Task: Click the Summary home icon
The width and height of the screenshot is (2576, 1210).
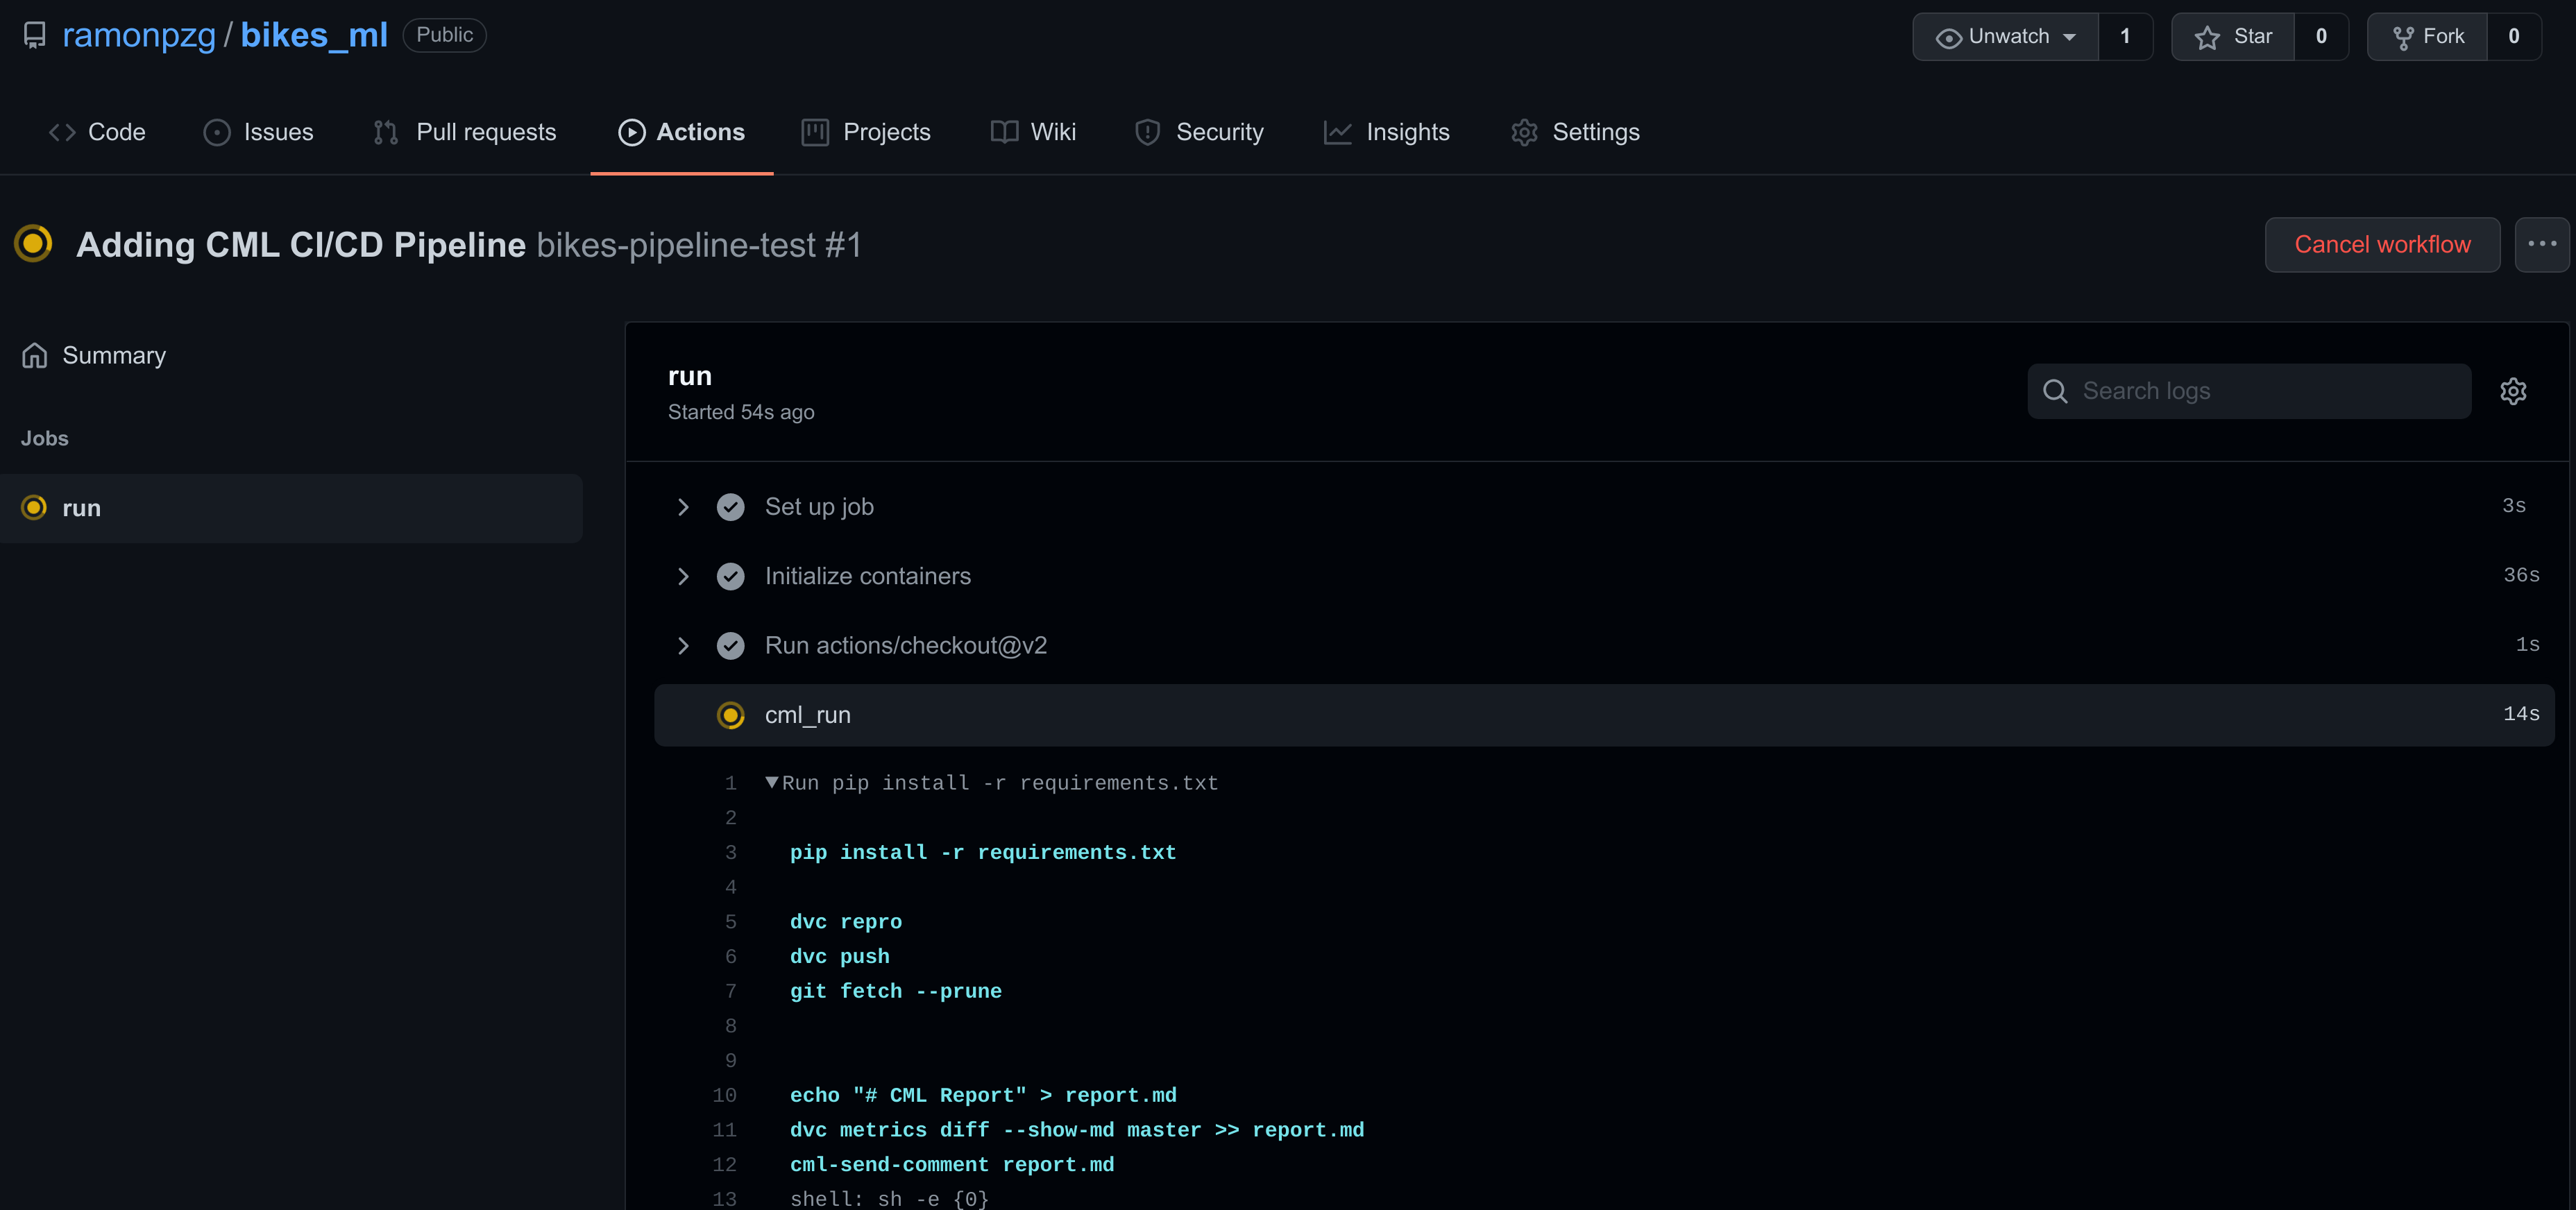Action: [x=35, y=355]
